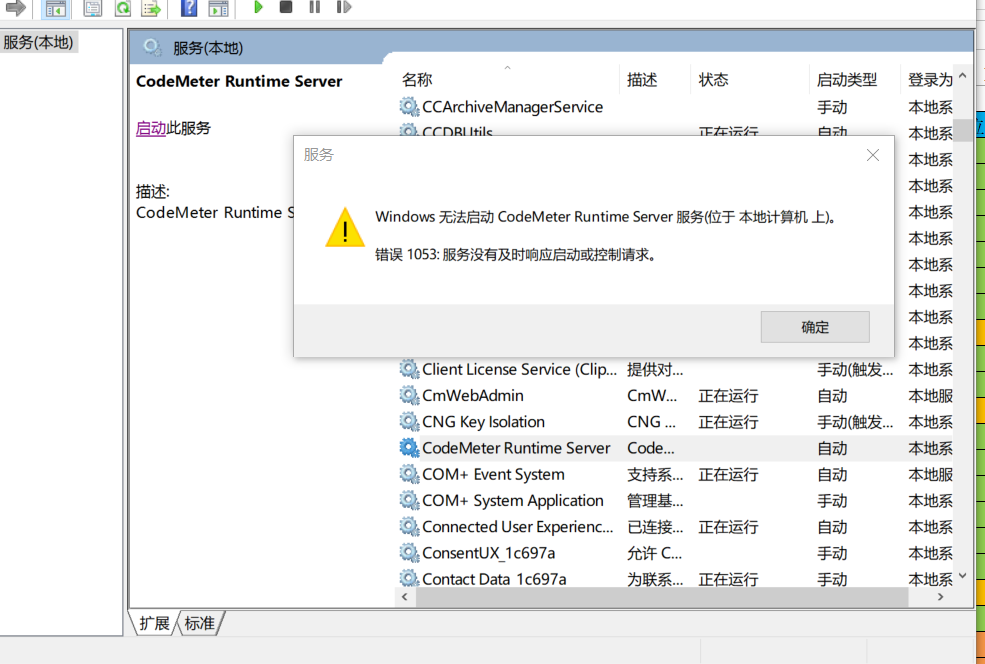This screenshot has width=985, height=664.
Task: Click the forward arrow toolbar icon
Action: tap(15, 8)
